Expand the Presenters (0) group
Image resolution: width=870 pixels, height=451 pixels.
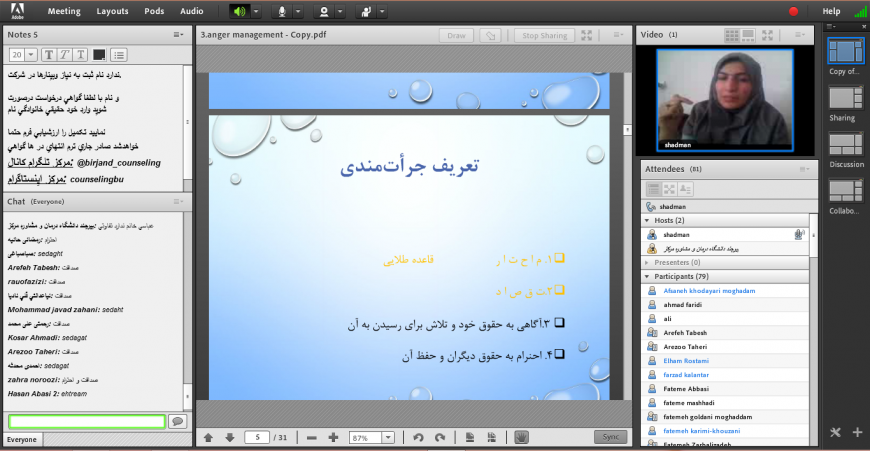[647, 262]
